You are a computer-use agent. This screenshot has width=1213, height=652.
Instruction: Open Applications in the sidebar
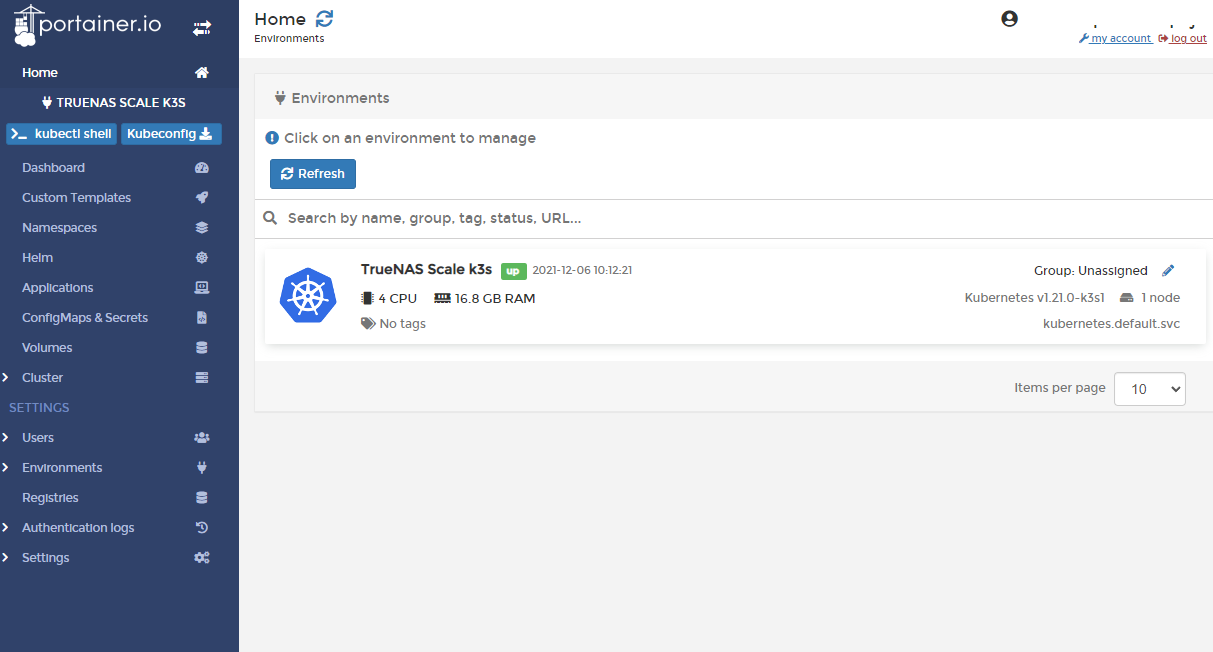pos(57,288)
